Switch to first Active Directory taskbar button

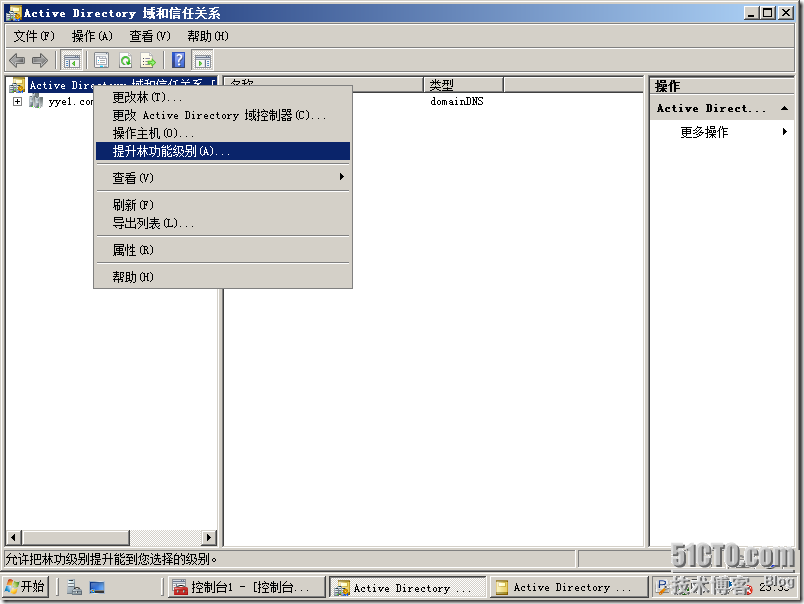pos(407,588)
